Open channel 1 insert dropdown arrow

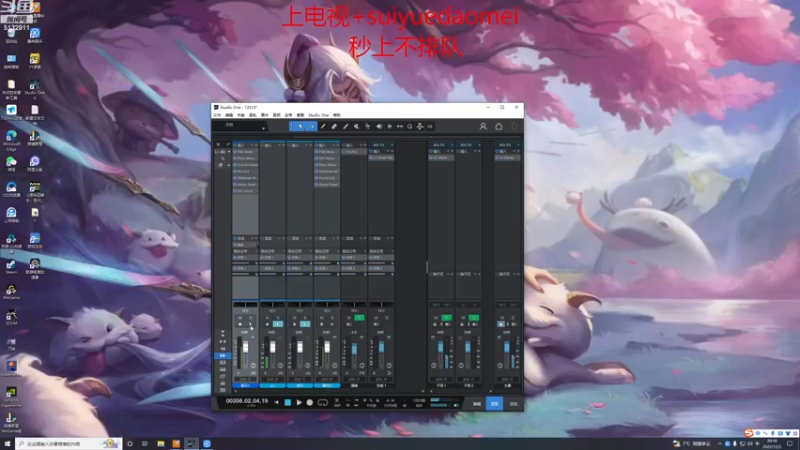[x=253, y=145]
